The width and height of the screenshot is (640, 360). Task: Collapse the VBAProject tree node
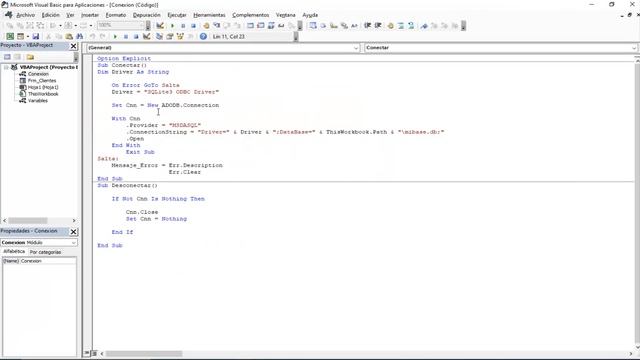click(x=6, y=67)
